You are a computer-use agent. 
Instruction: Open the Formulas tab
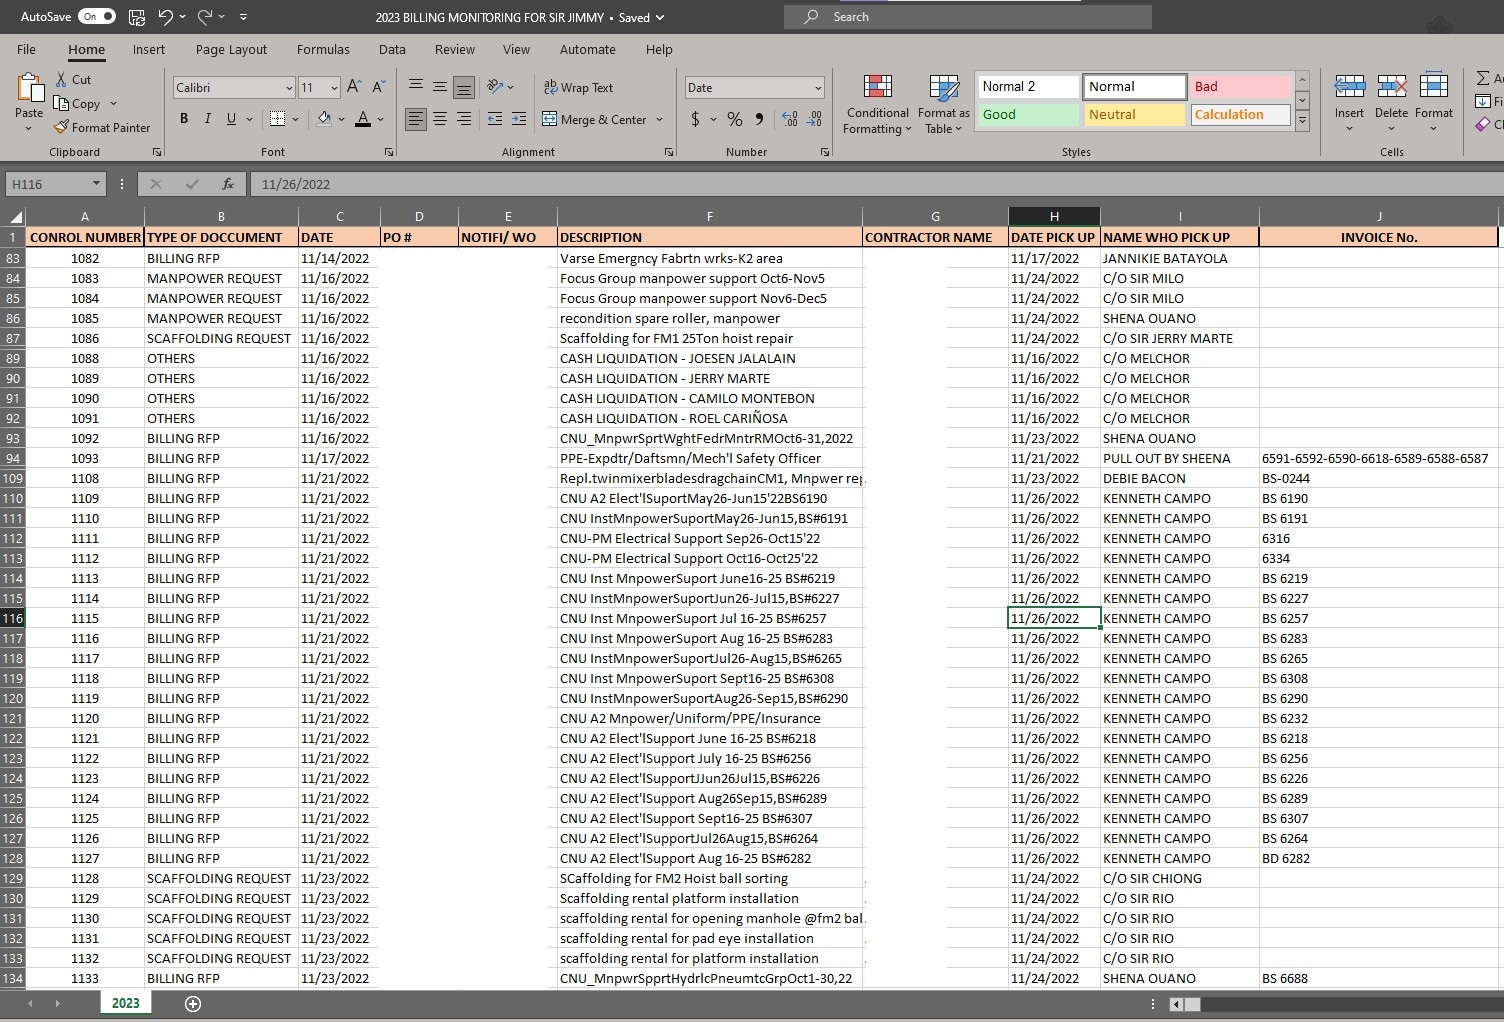click(x=323, y=49)
